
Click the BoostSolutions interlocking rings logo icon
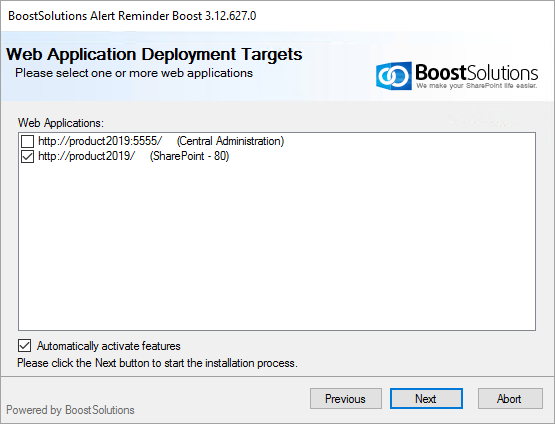point(394,76)
